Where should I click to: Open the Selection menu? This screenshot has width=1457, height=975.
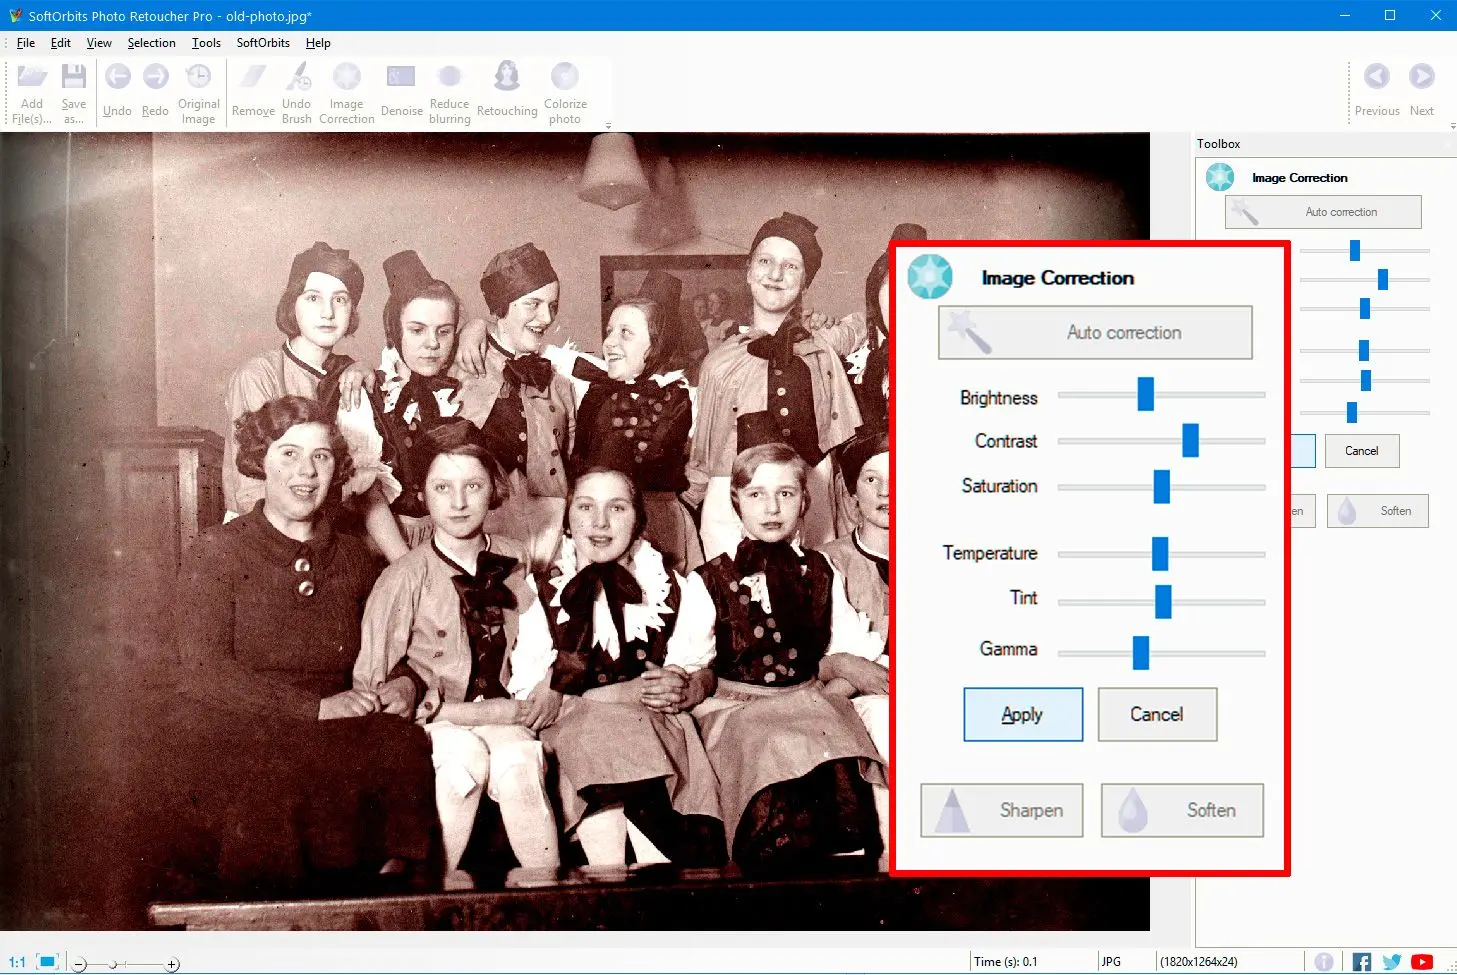coord(151,43)
